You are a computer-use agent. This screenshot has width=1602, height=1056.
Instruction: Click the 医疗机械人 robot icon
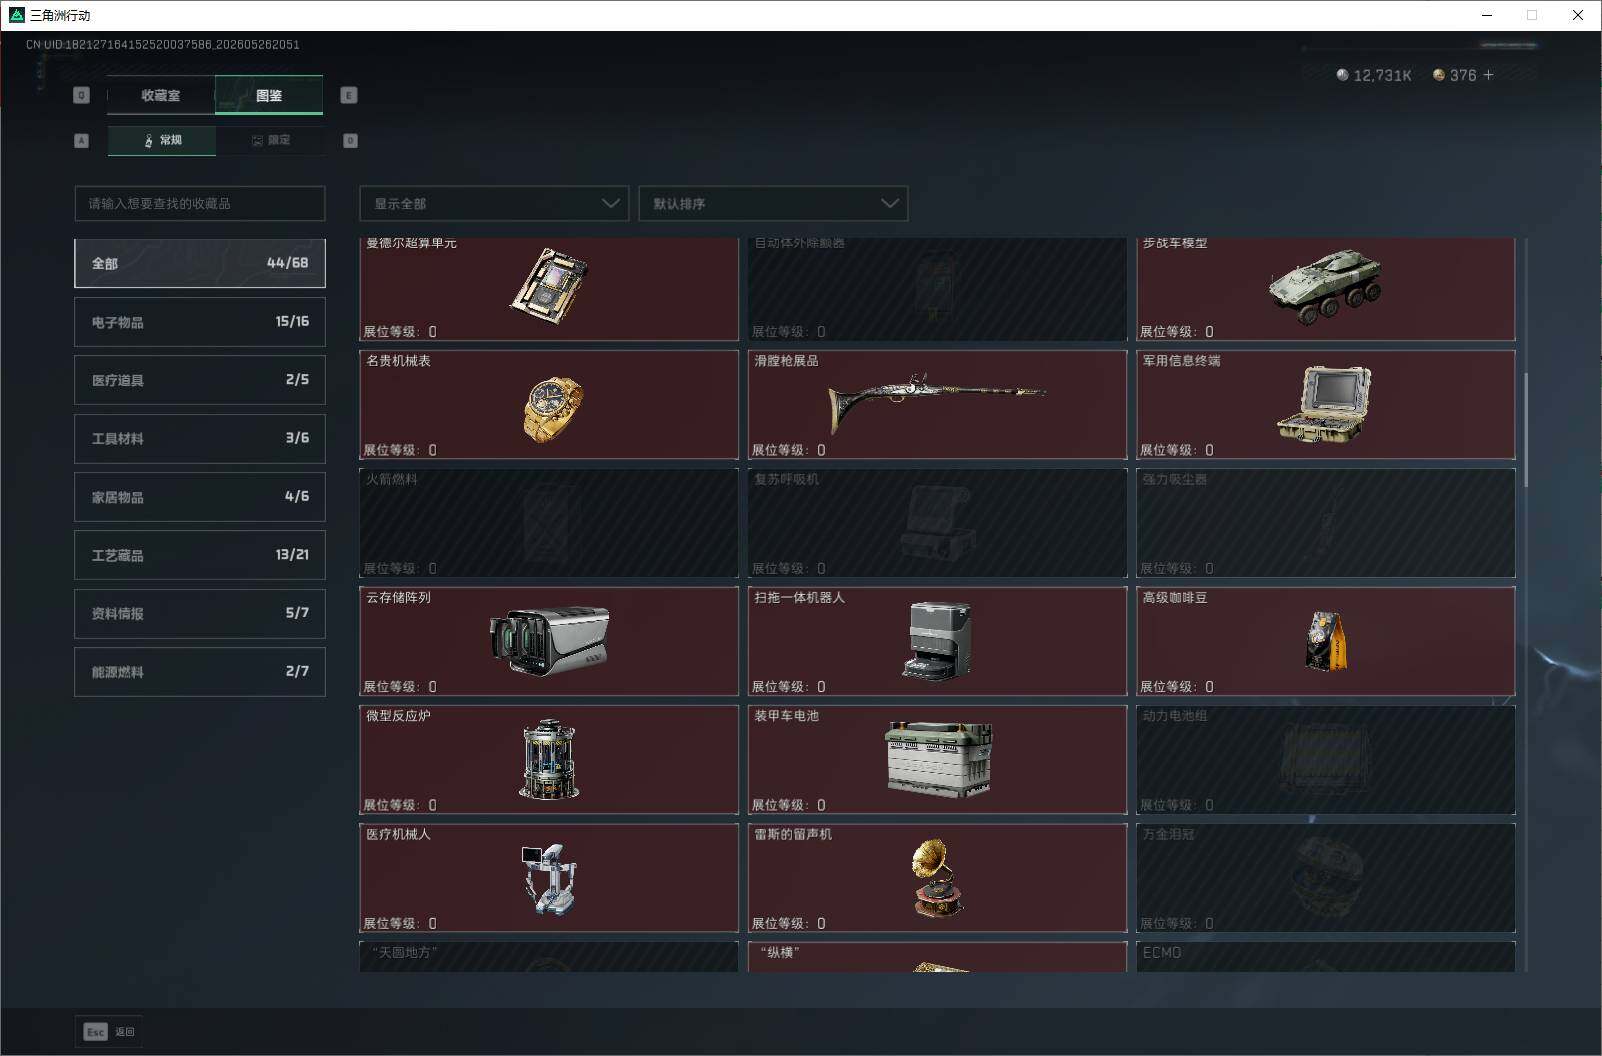click(x=549, y=880)
